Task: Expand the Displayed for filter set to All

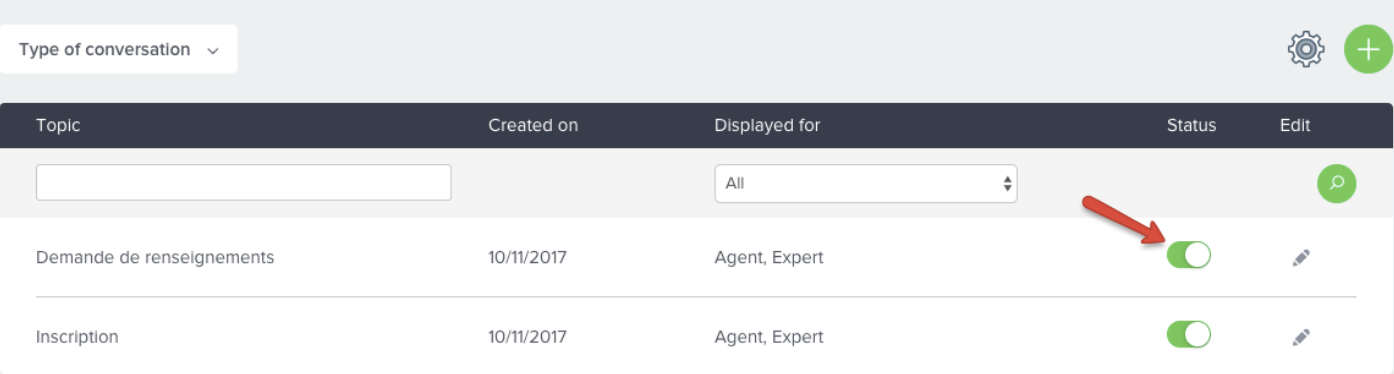Action: click(x=866, y=184)
